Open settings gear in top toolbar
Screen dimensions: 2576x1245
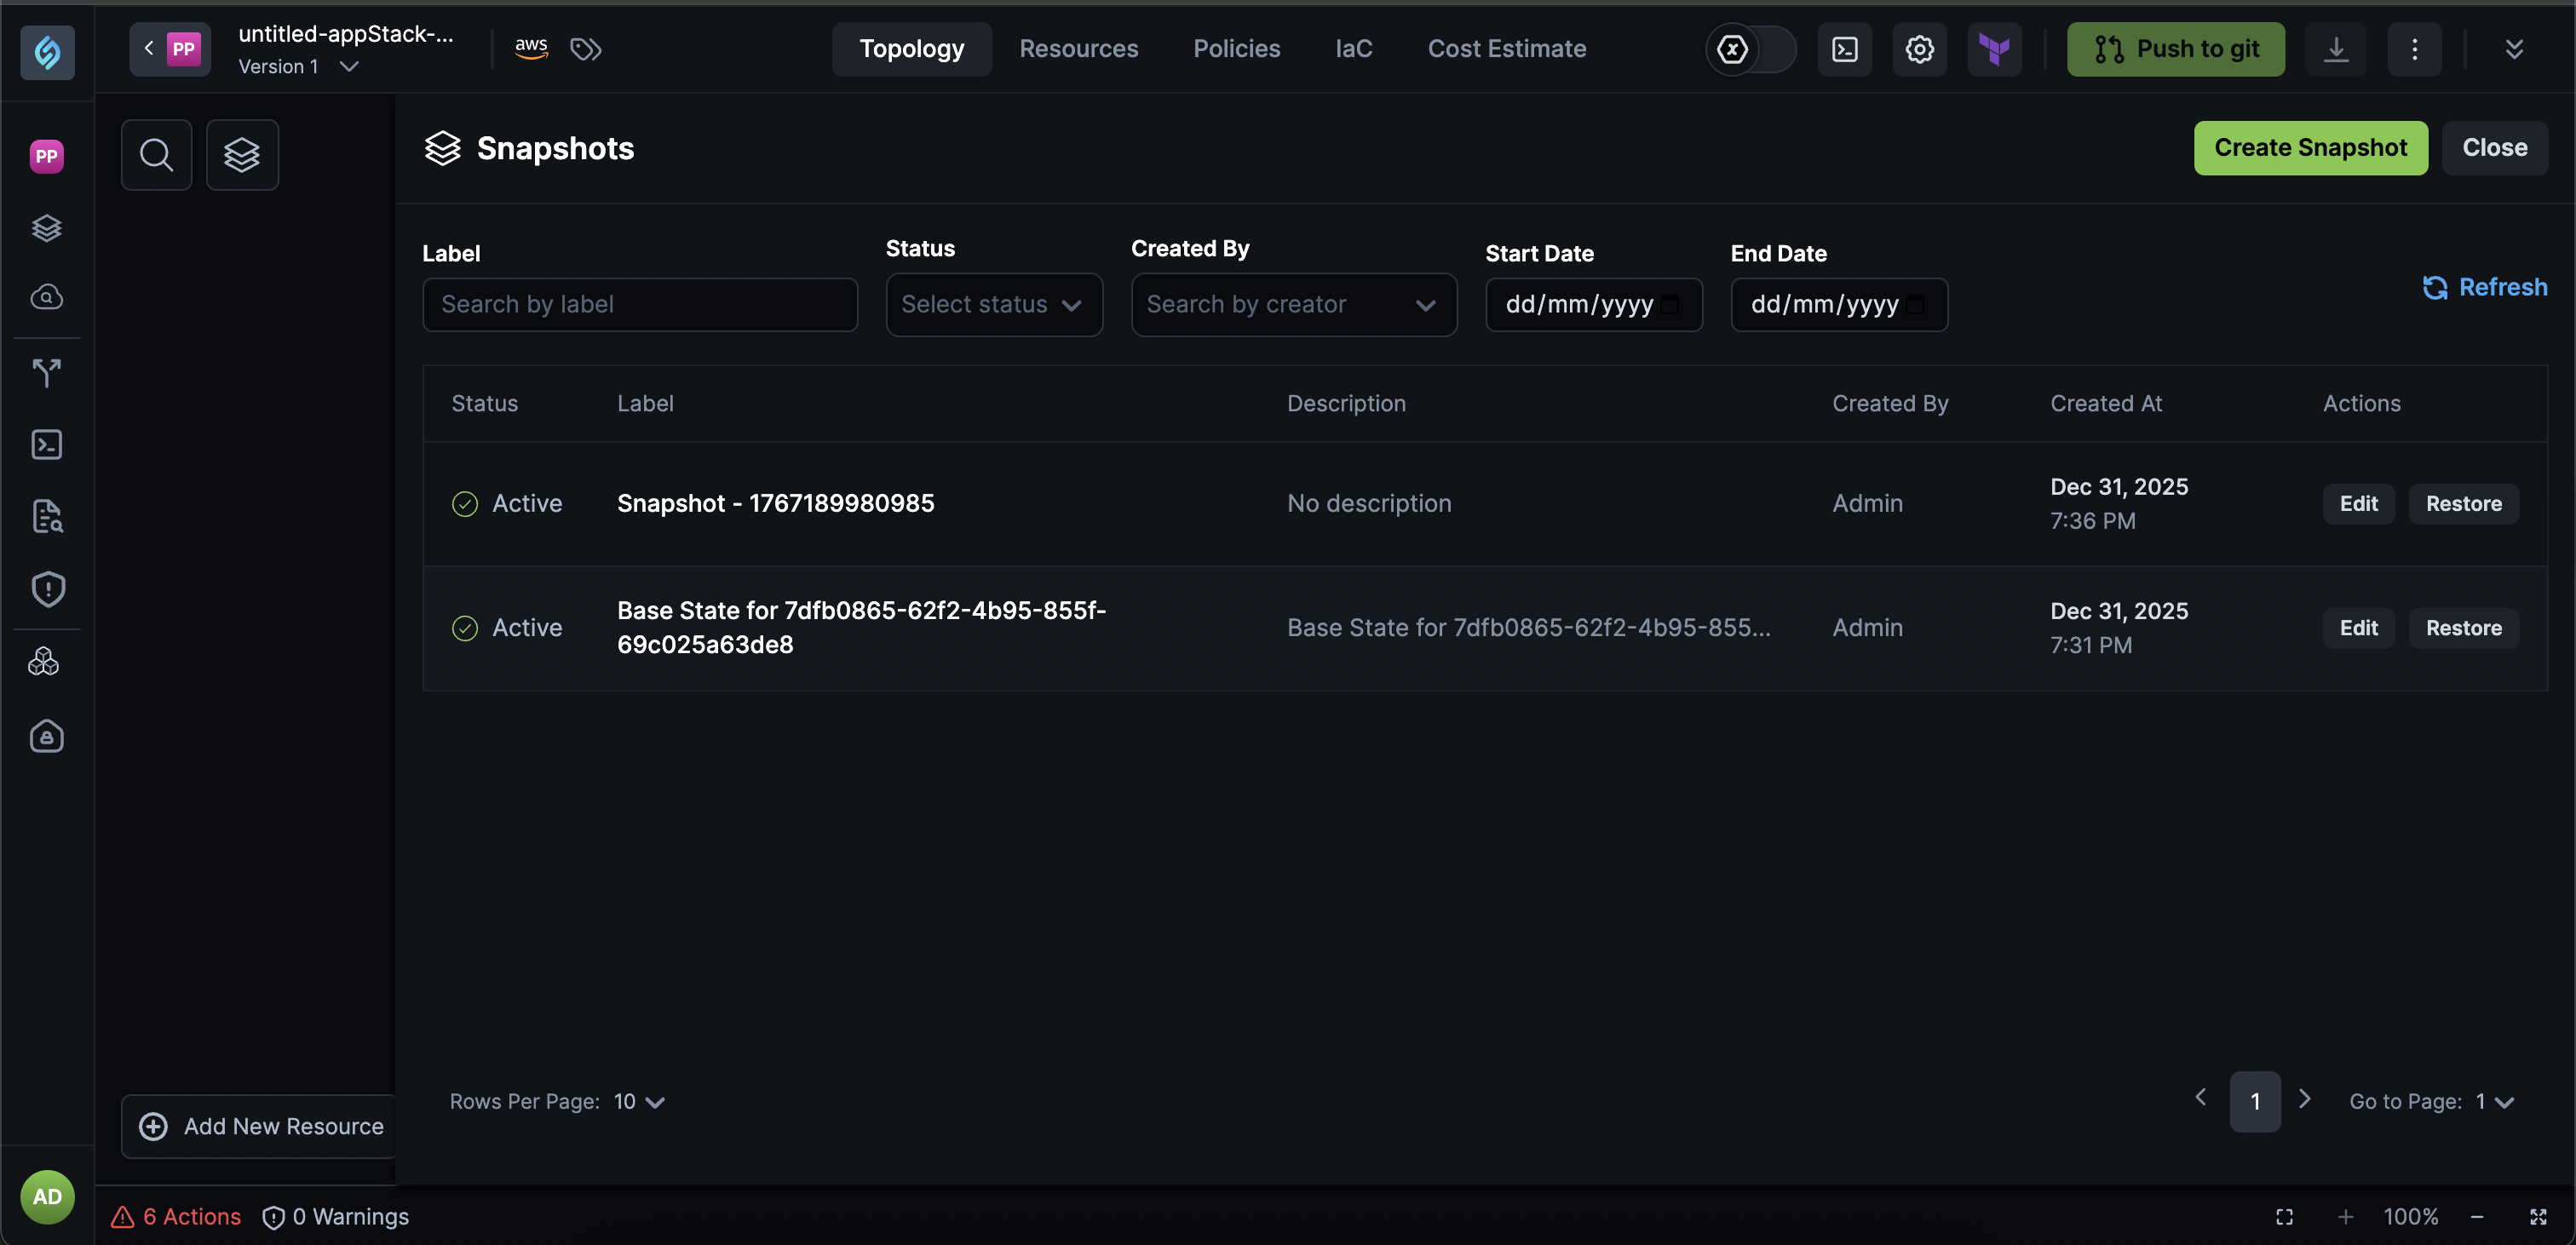[x=1919, y=49]
